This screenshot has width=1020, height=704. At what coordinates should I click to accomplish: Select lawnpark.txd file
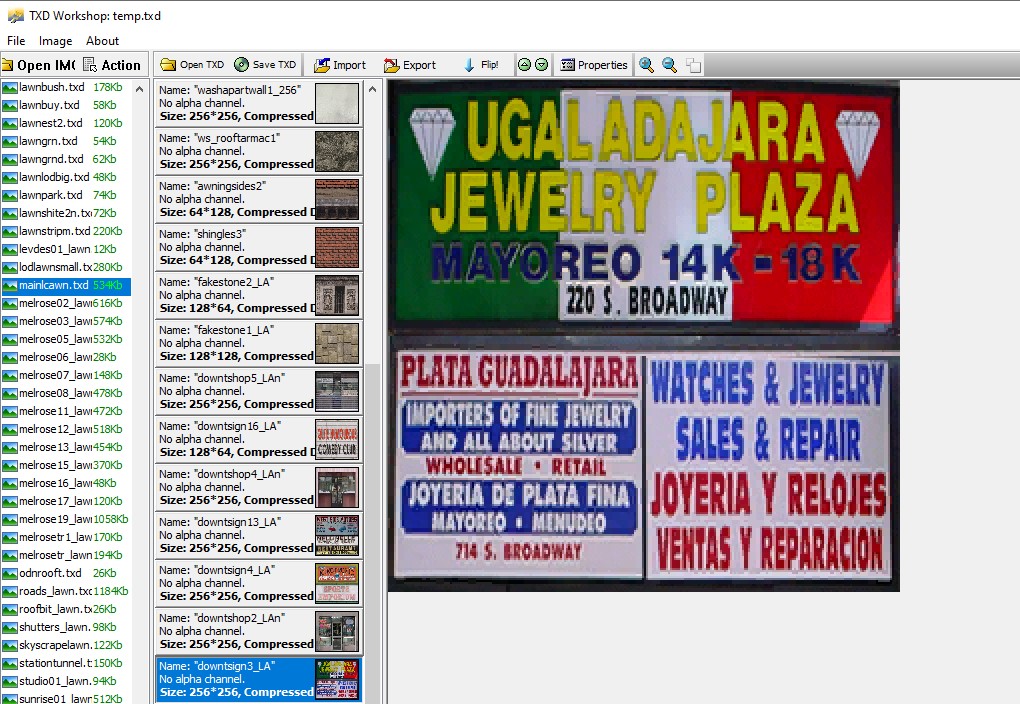coord(66,195)
